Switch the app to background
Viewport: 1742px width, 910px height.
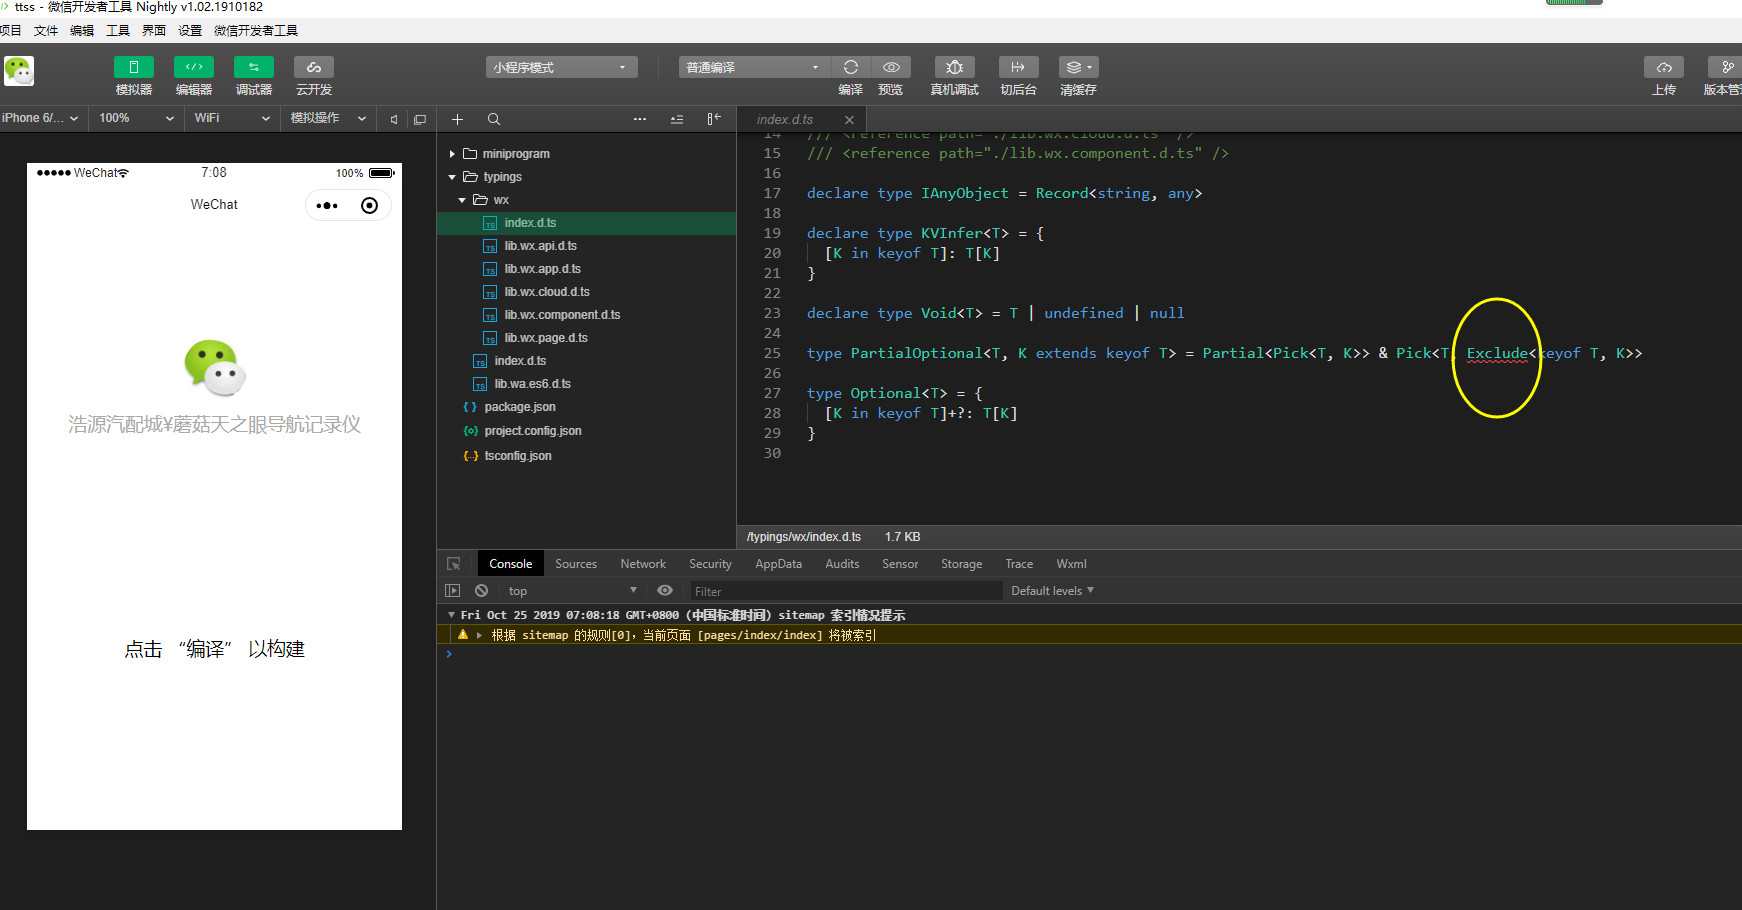tap(1018, 68)
